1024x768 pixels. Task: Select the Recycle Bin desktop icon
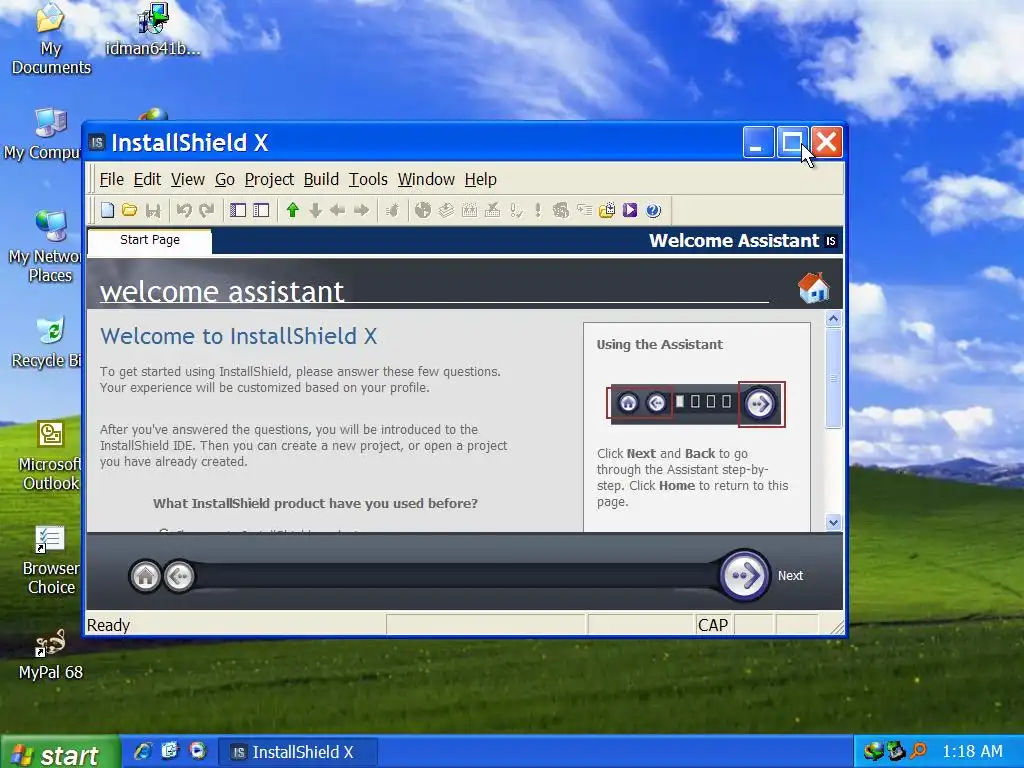click(x=47, y=343)
